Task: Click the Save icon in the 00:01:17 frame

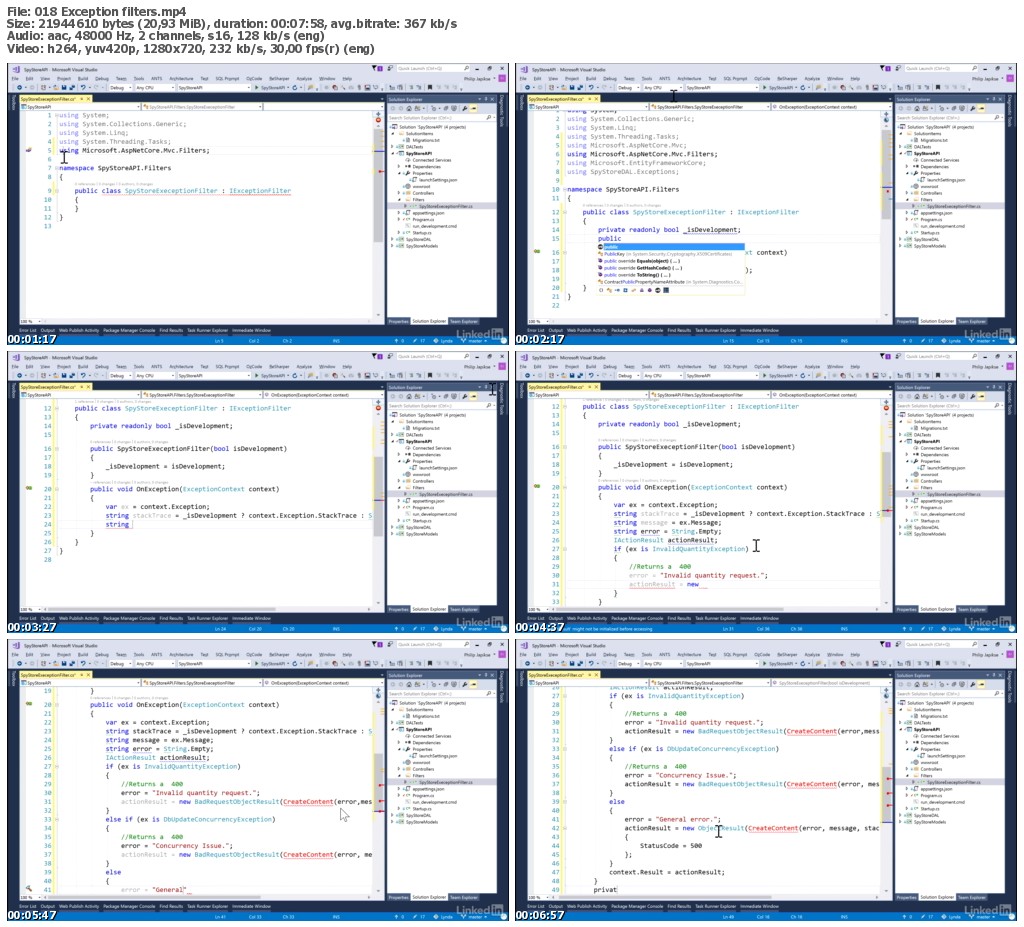Action: click(64, 88)
